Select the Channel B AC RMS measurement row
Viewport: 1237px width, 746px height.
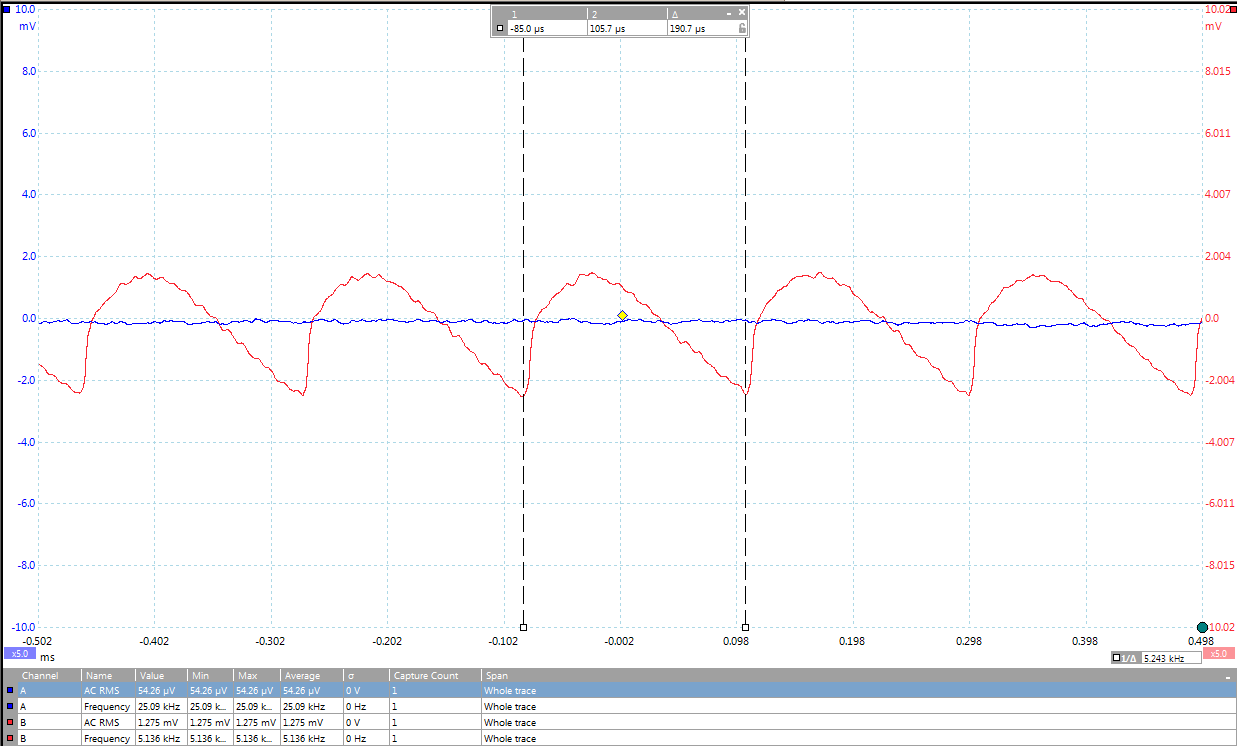[300, 722]
